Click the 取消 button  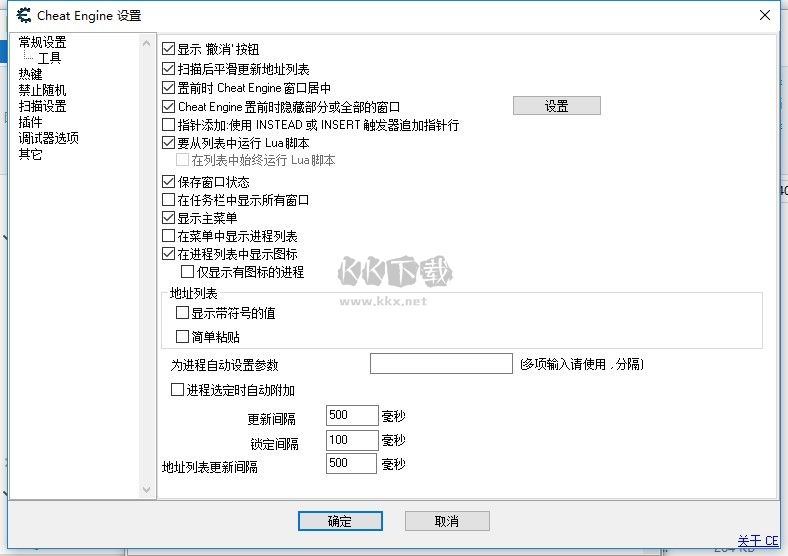[447, 521]
